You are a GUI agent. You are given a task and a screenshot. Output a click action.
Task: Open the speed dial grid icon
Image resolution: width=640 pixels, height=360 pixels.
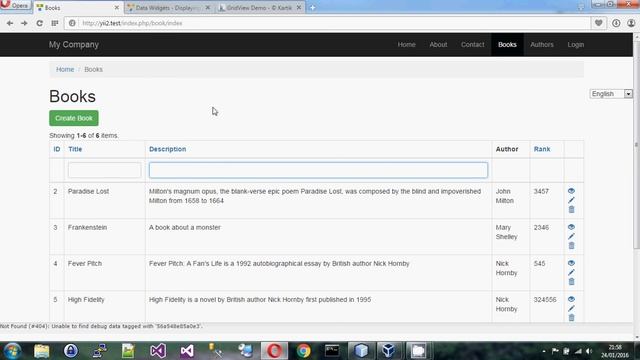(55, 23)
